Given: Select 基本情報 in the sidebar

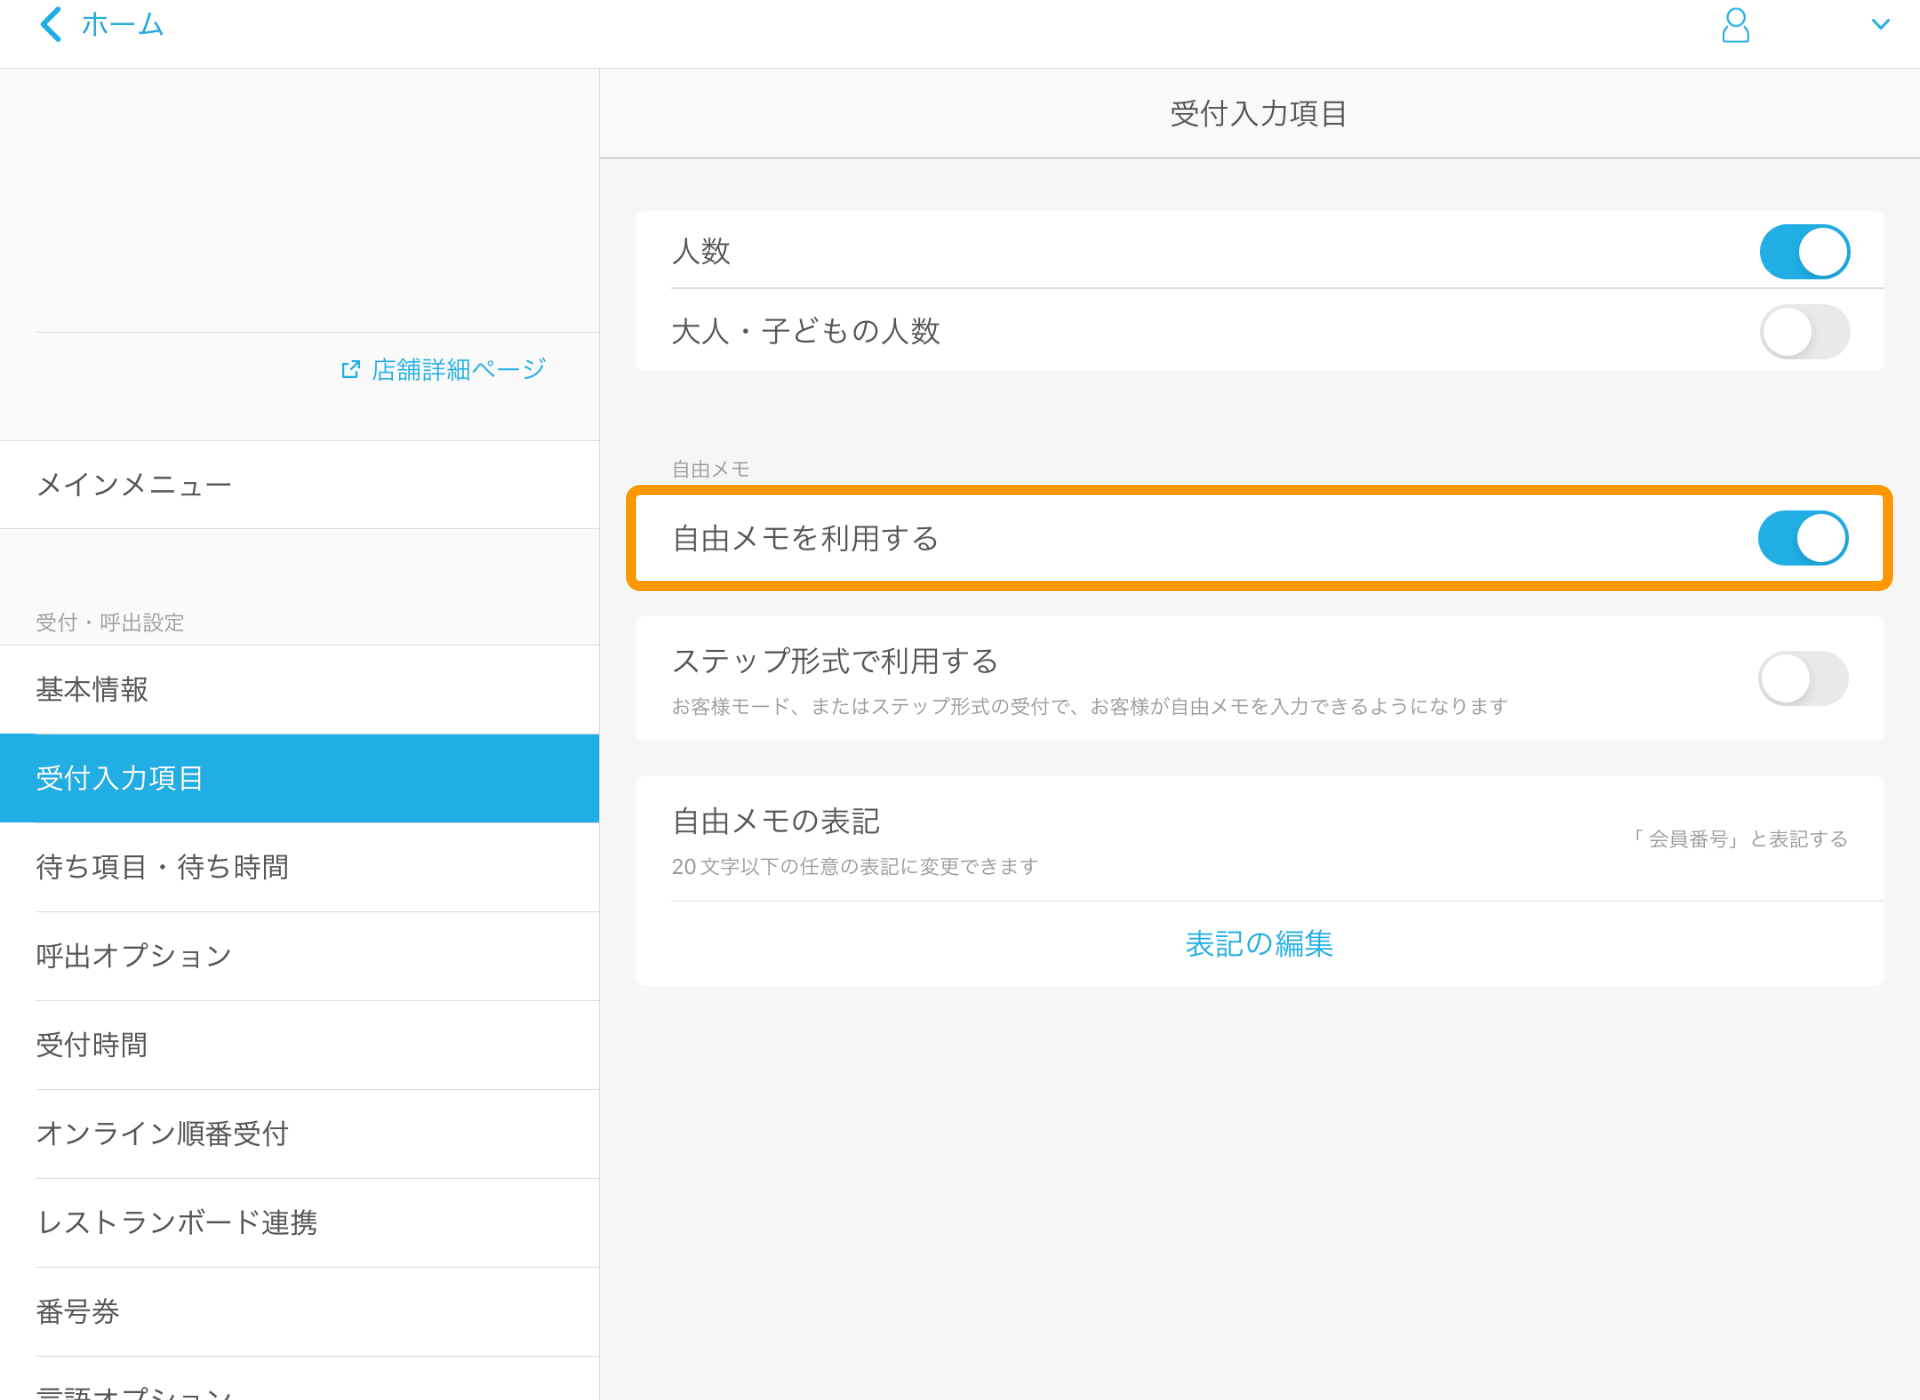Looking at the screenshot, I should (x=300, y=689).
